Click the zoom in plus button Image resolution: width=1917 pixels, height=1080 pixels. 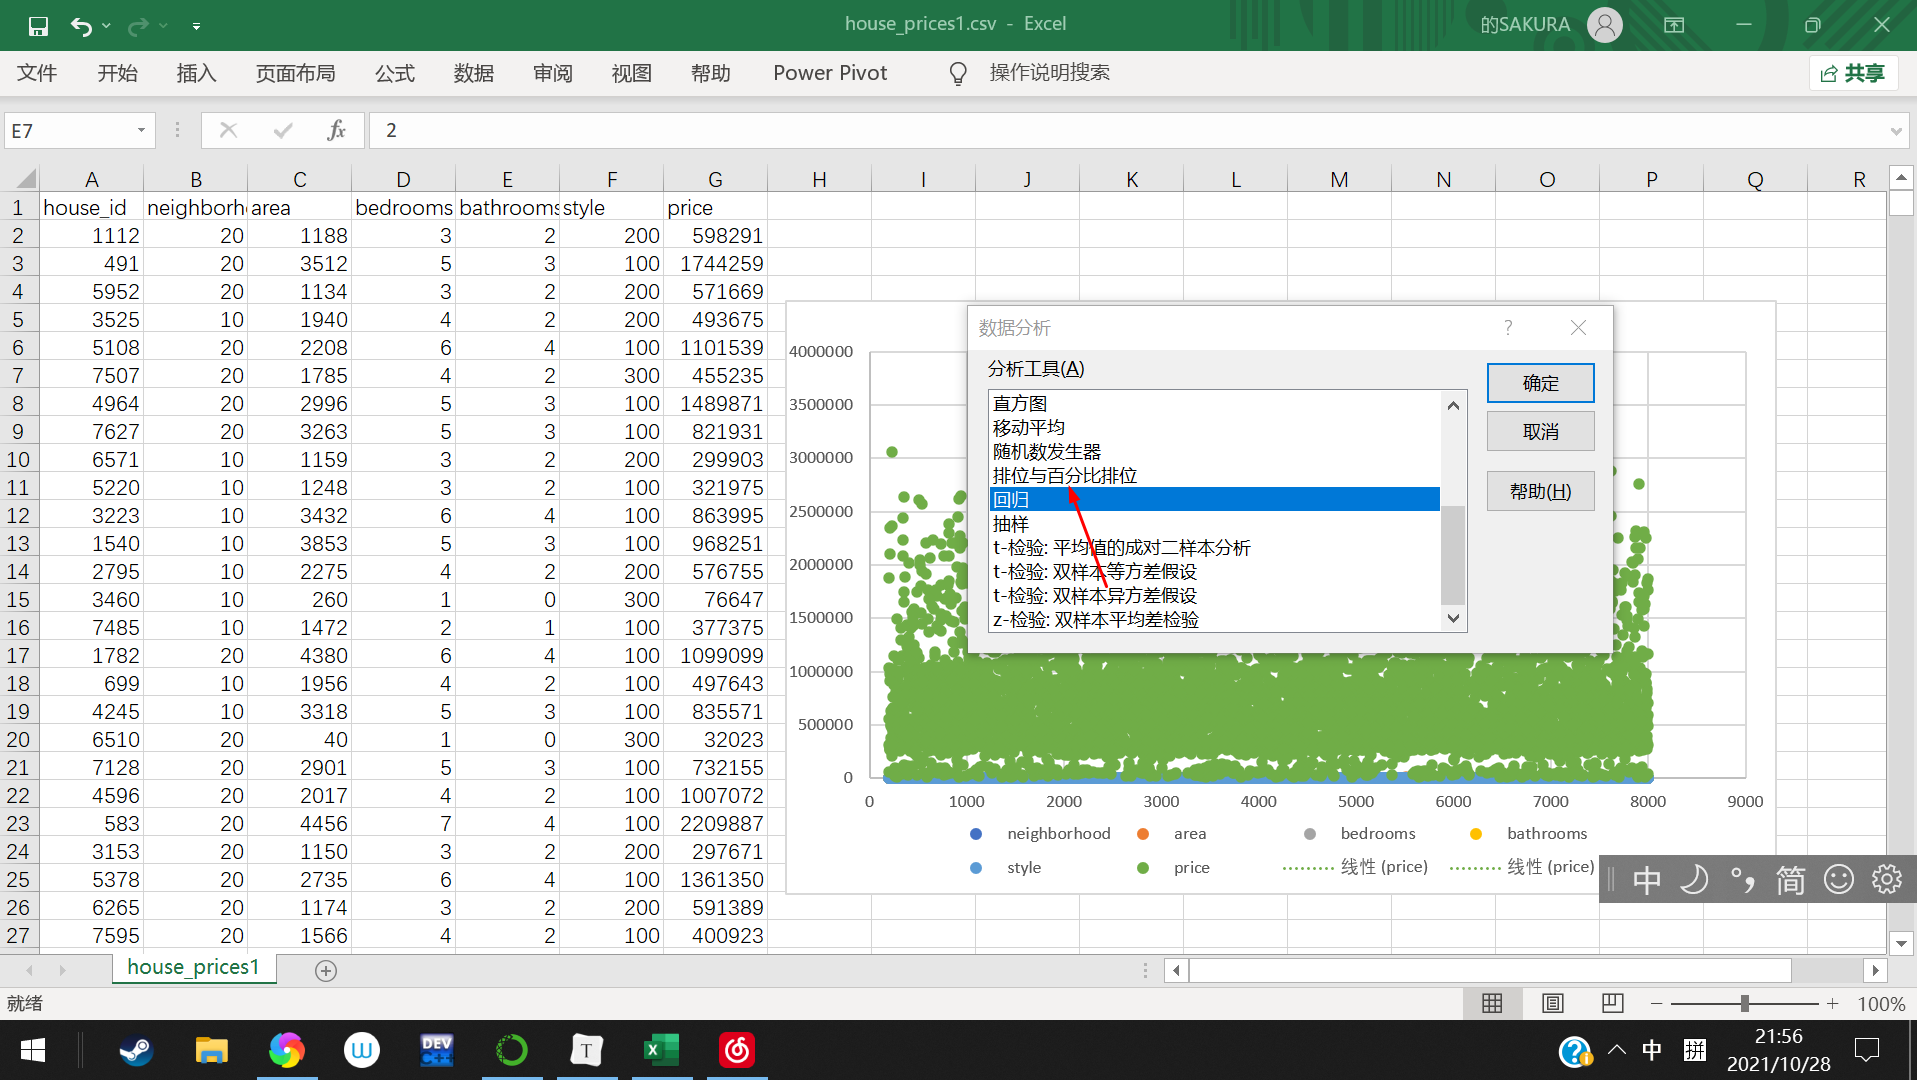(x=1832, y=1003)
